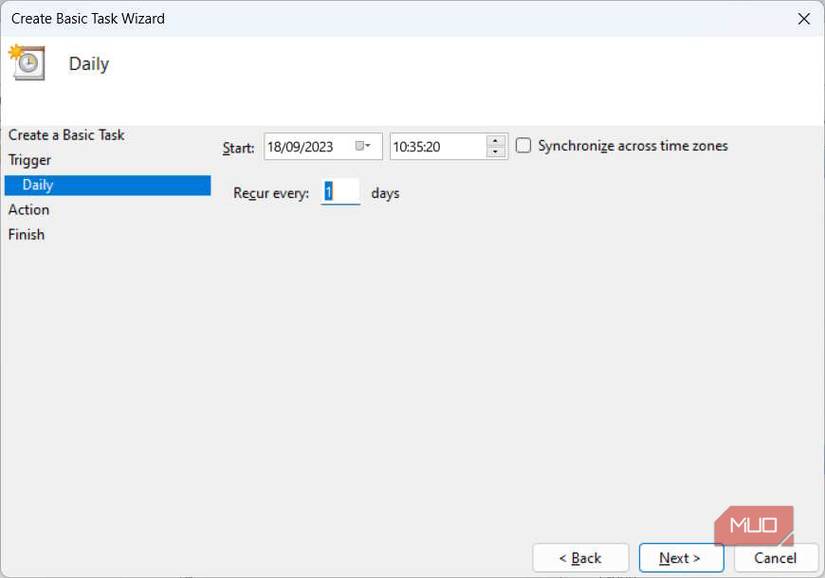
Task: Close the Create Basic Task Wizard window
Action: (x=803, y=18)
